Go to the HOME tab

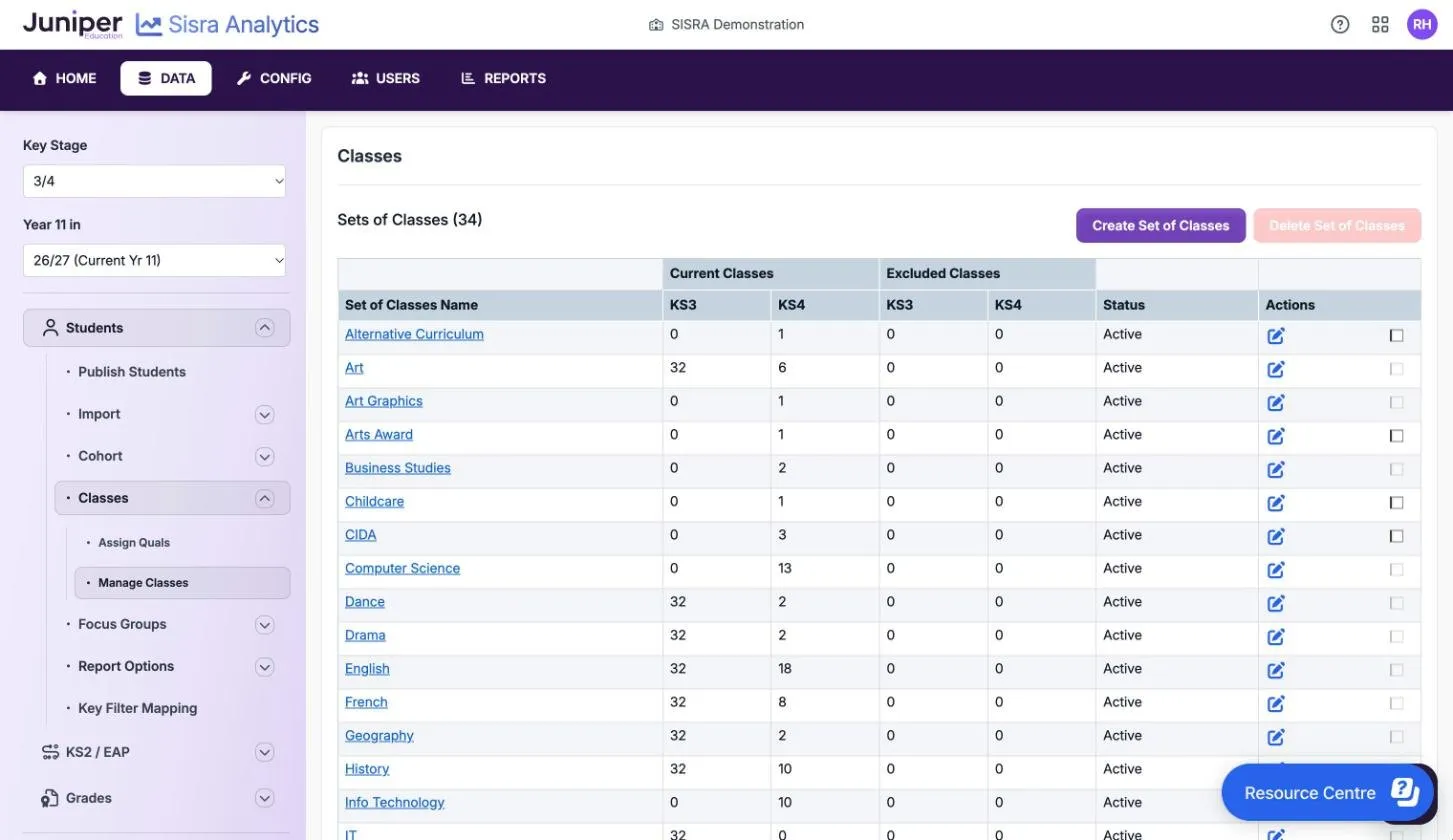65,78
